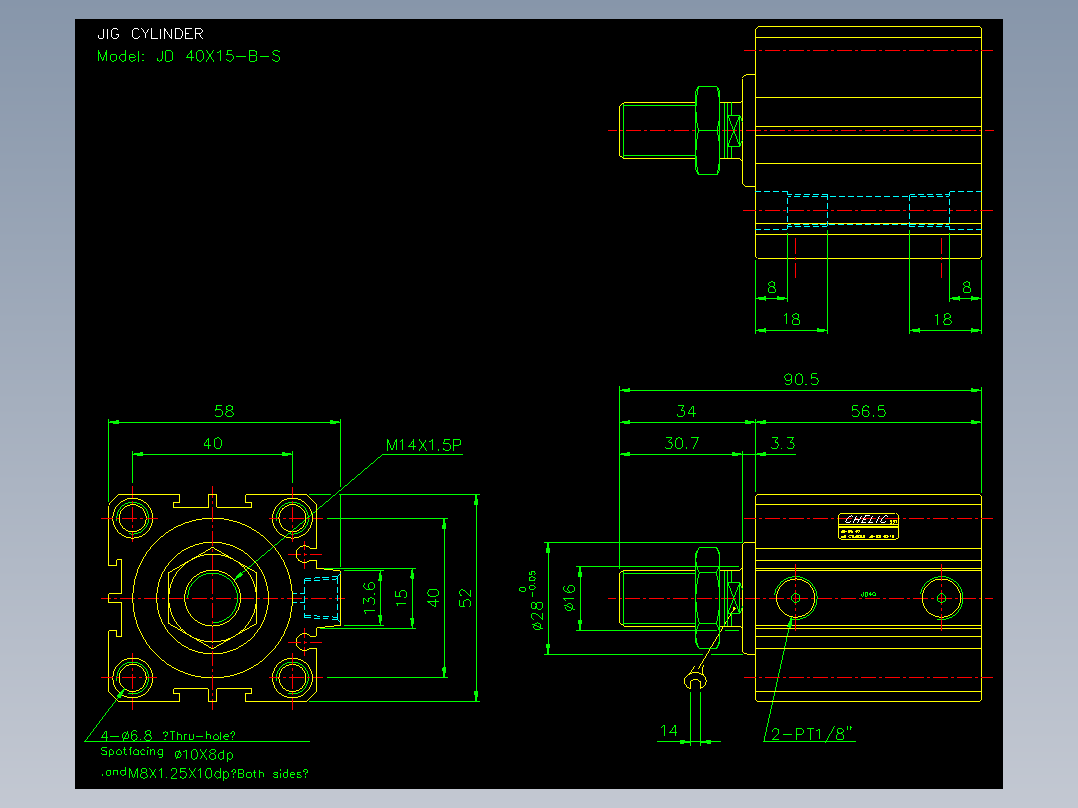Select the M14X1.5P thread callout
Viewport: 1078px width, 808px height.
pyautogui.click(x=424, y=445)
